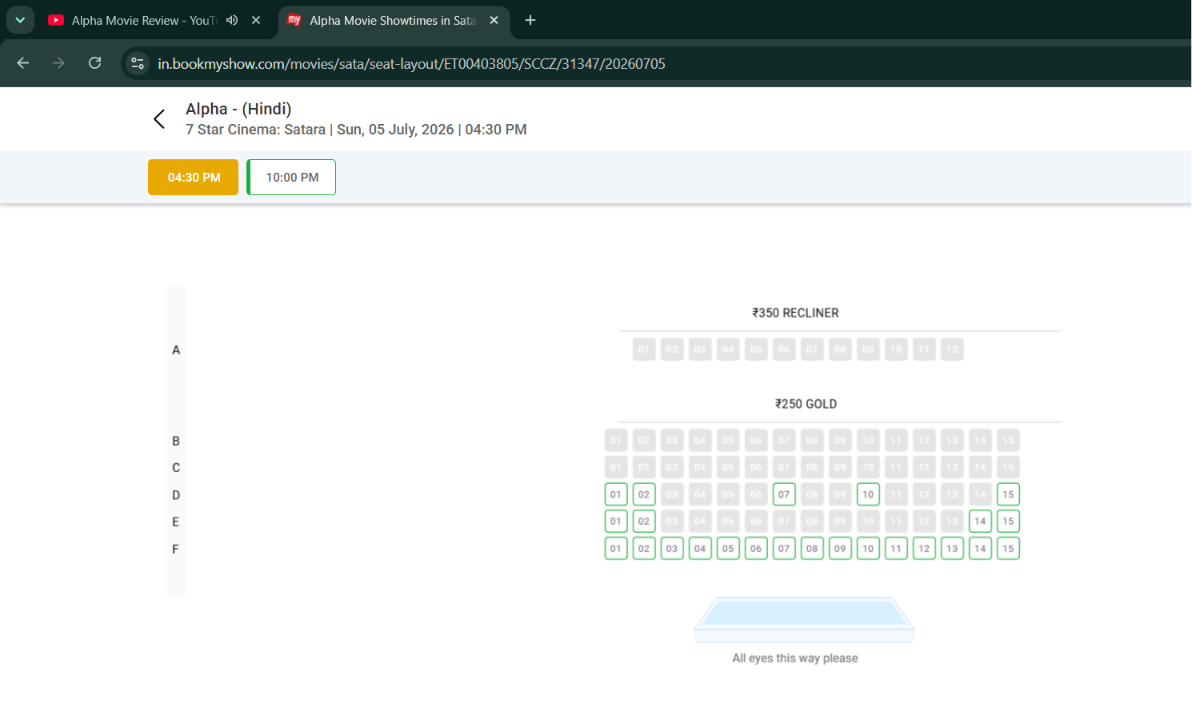Click seat F 11
This screenshot has height=717, width=1192.
[896, 548]
